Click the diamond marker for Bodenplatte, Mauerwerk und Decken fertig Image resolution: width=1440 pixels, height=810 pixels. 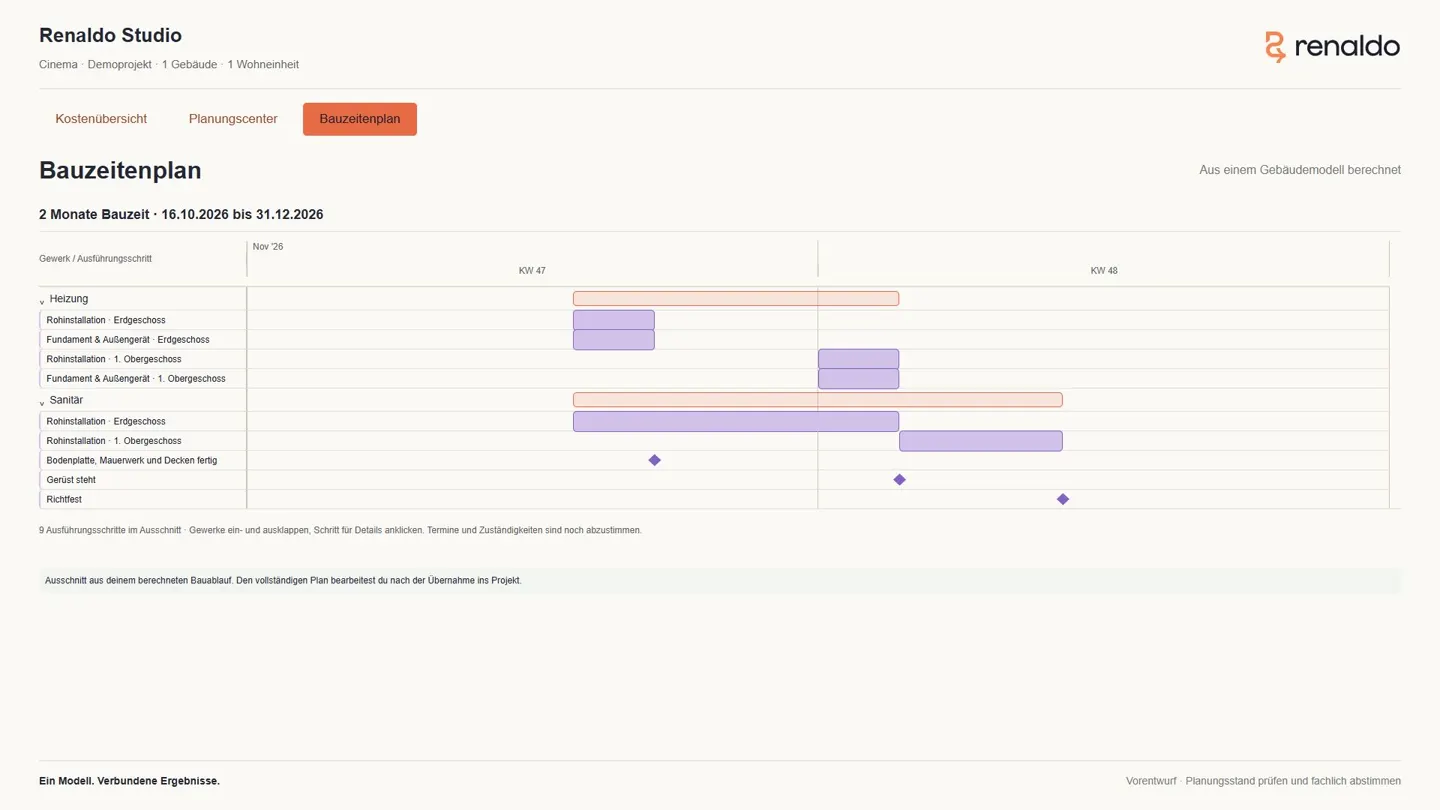pyautogui.click(x=654, y=460)
